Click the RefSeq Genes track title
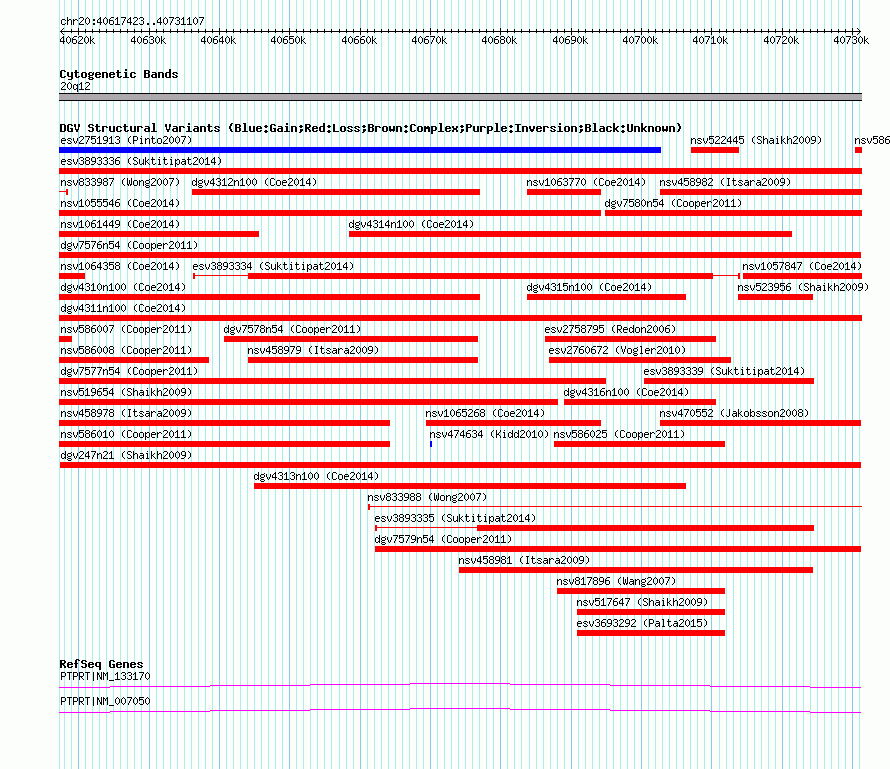This screenshot has height=769, width=890. pyautogui.click(x=102, y=664)
